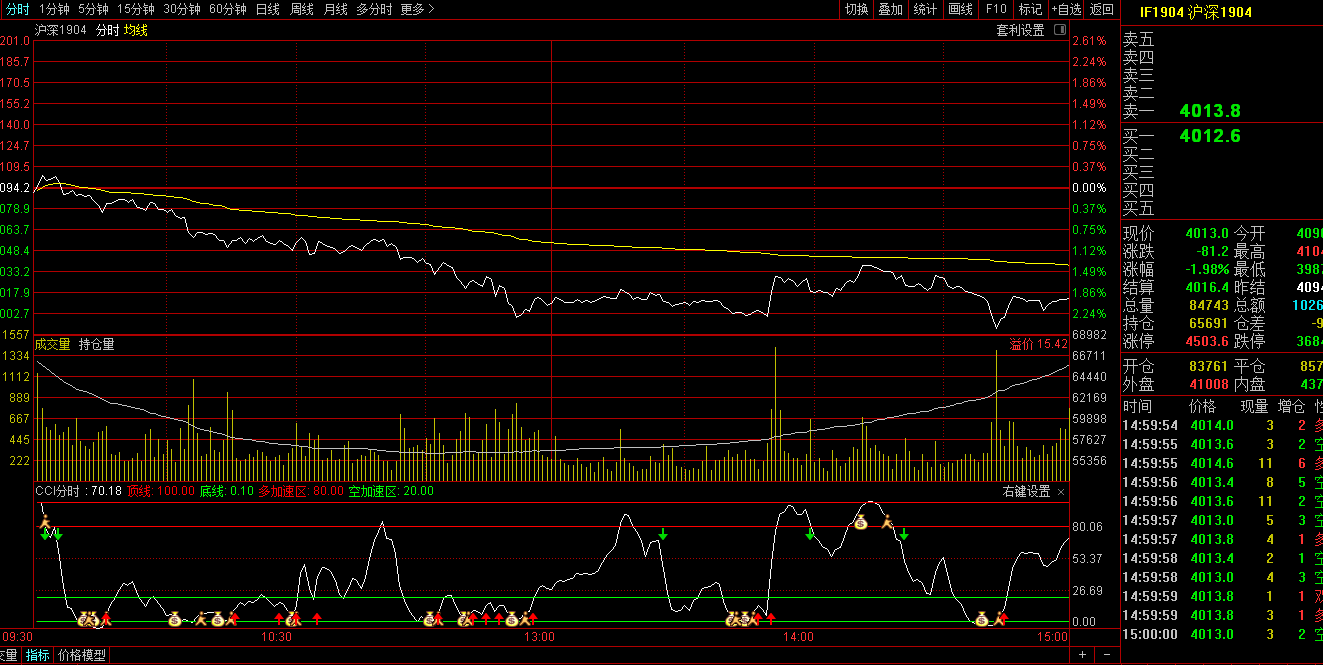
Task: Close the CCI indicator panel with ×
Action: pyautogui.click(x=1061, y=492)
